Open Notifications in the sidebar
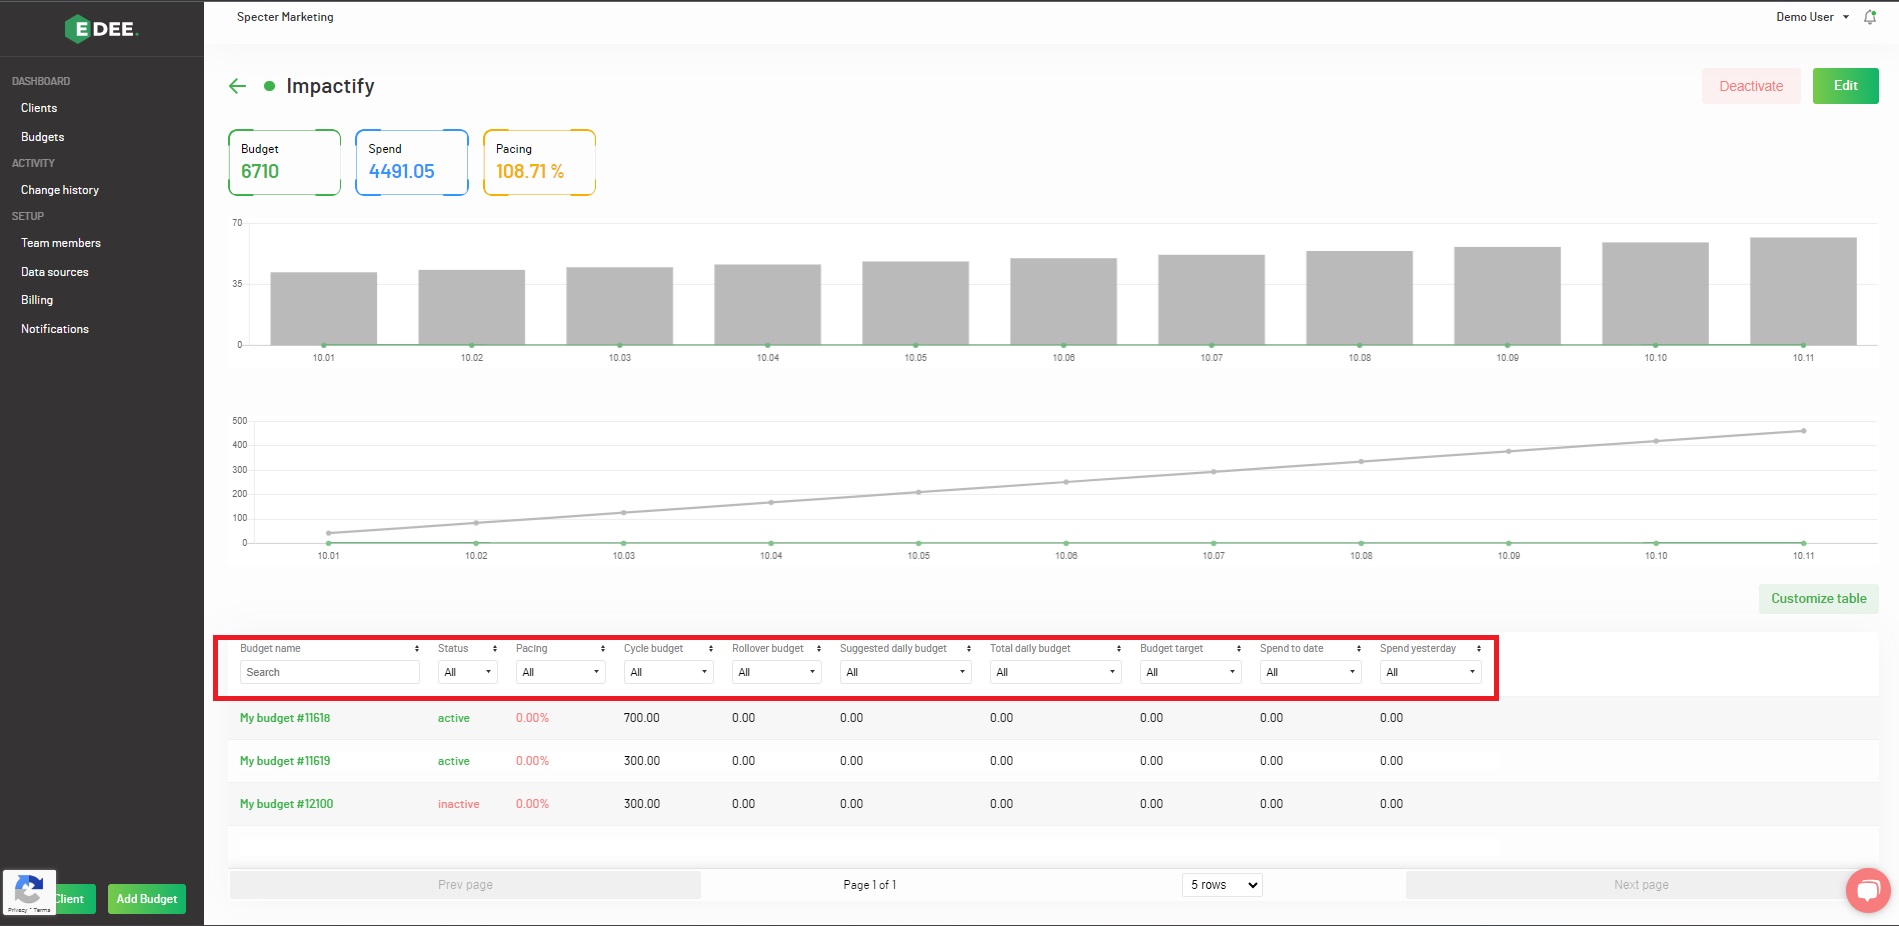Screen dimensions: 1899x926 pos(55,329)
